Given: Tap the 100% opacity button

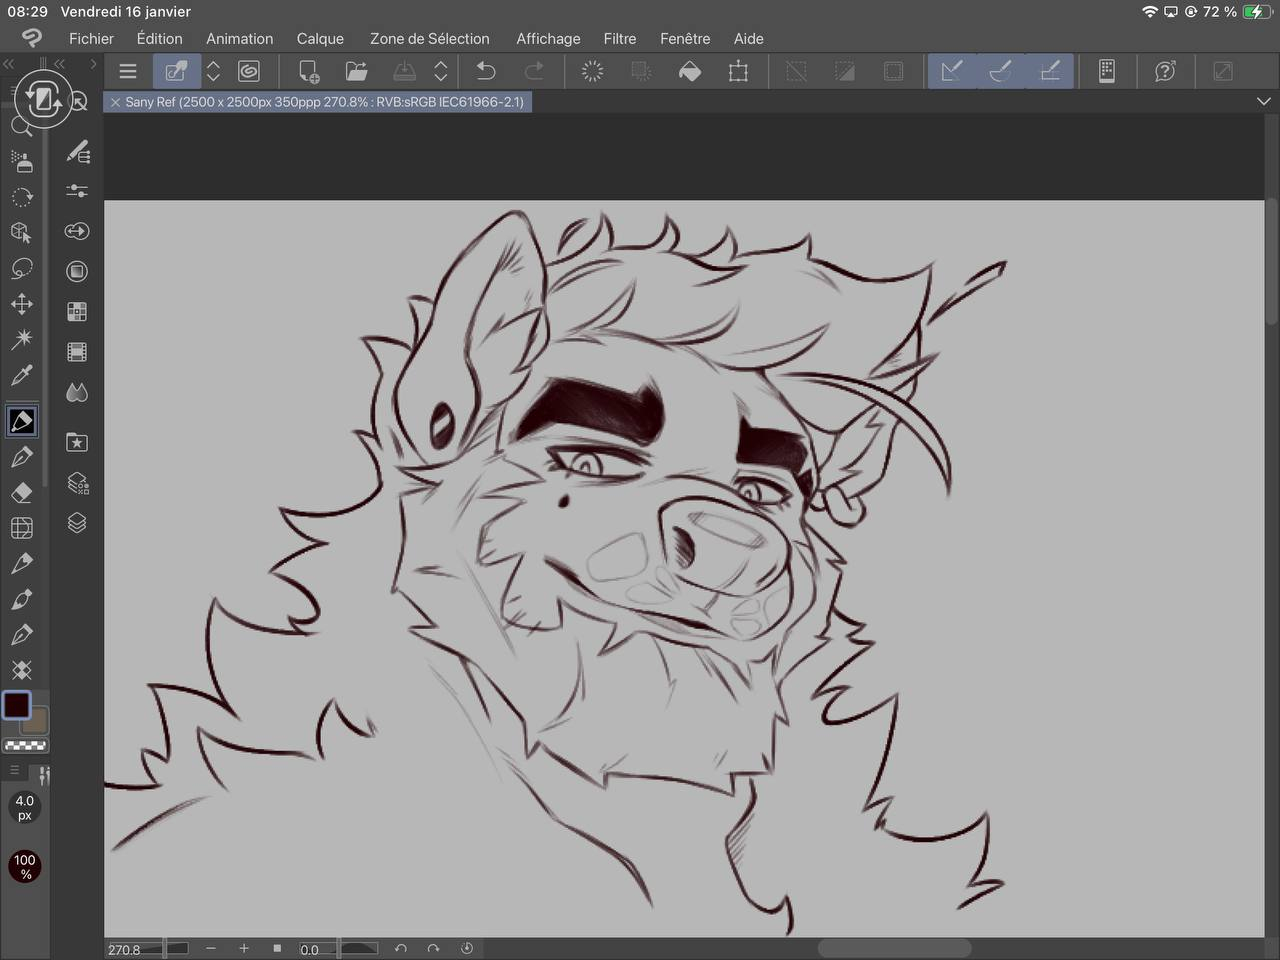Looking at the screenshot, I should click(x=25, y=866).
